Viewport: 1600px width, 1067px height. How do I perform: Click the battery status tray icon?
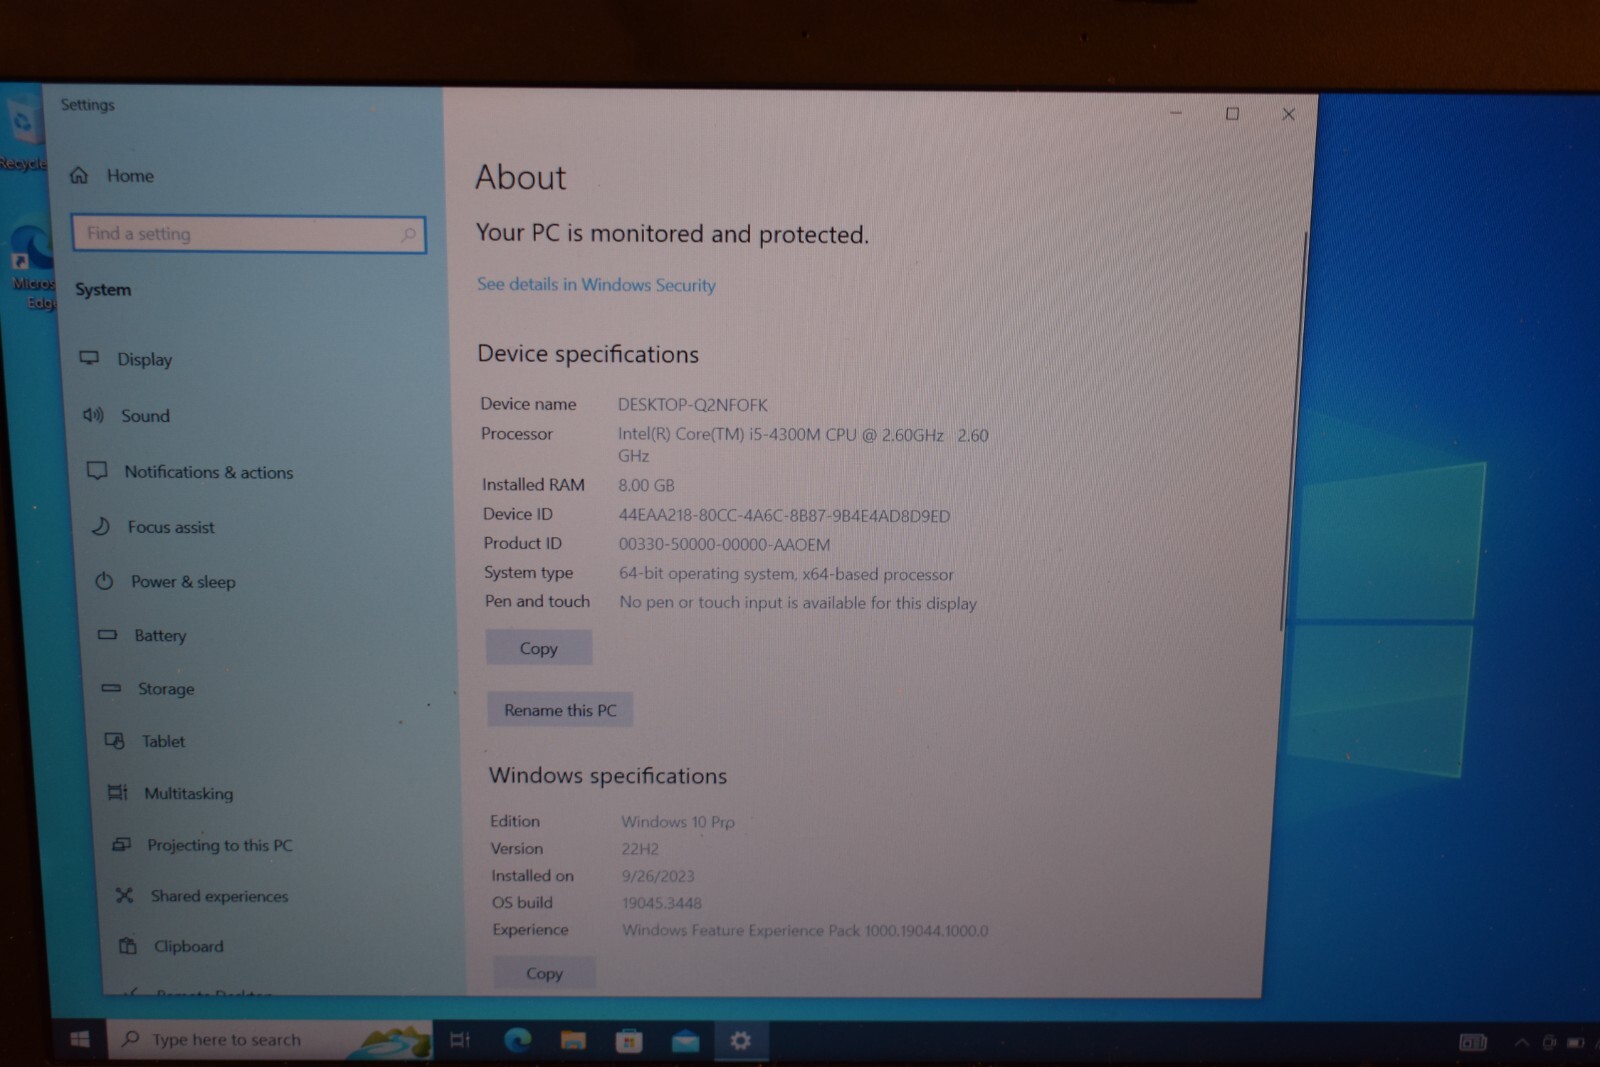click(1575, 1042)
